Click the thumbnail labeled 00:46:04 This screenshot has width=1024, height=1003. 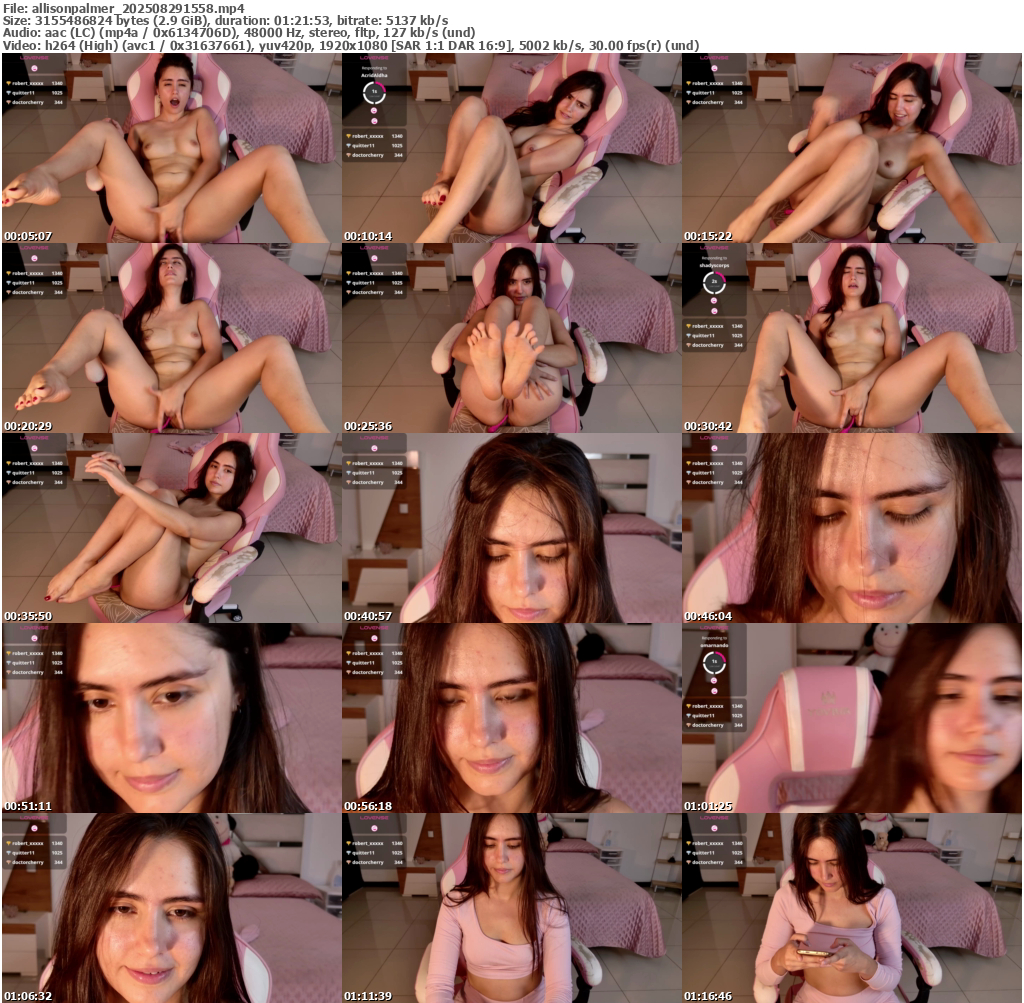click(851, 528)
